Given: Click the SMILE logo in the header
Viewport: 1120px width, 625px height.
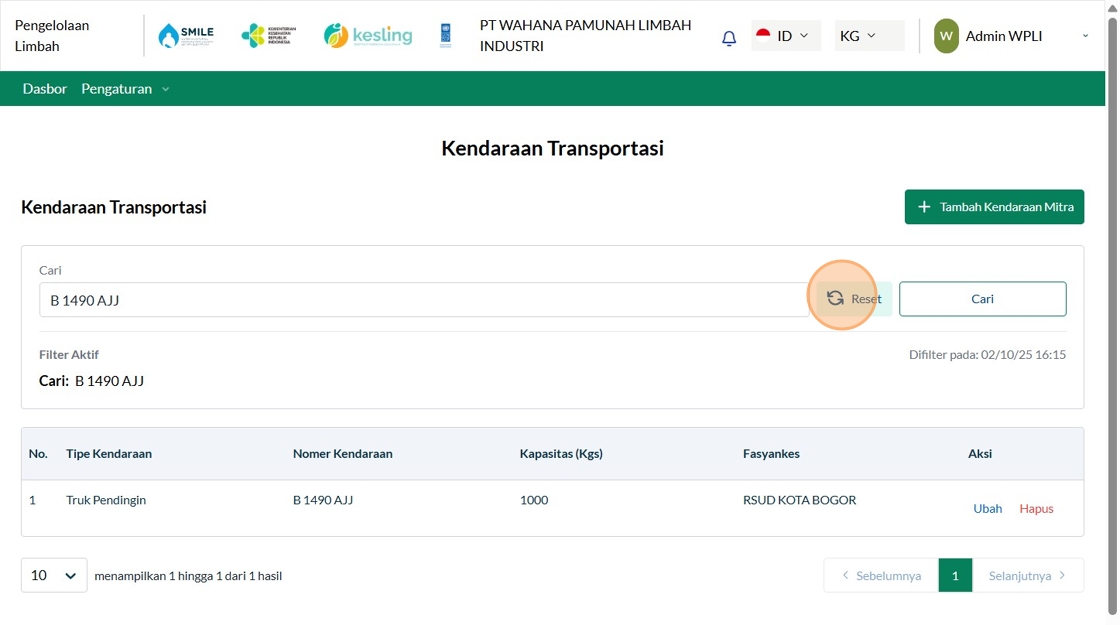Looking at the screenshot, I should [x=186, y=35].
